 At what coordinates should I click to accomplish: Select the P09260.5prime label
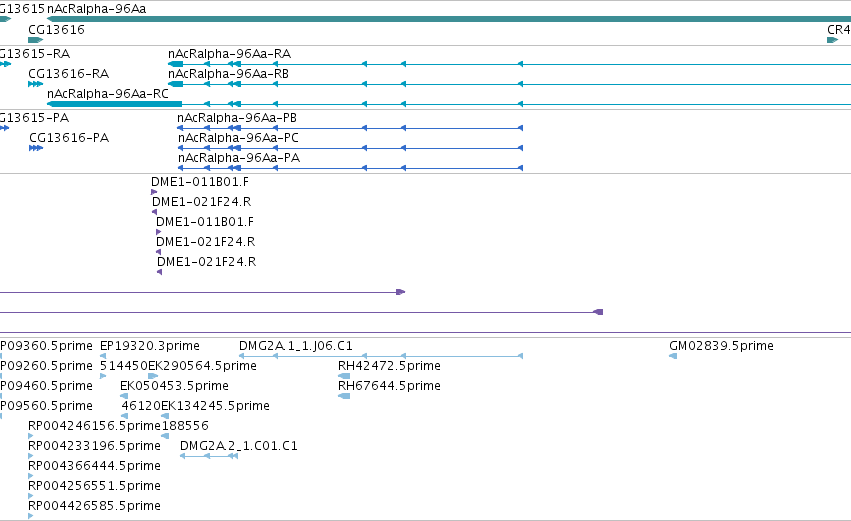coord(46,366)
